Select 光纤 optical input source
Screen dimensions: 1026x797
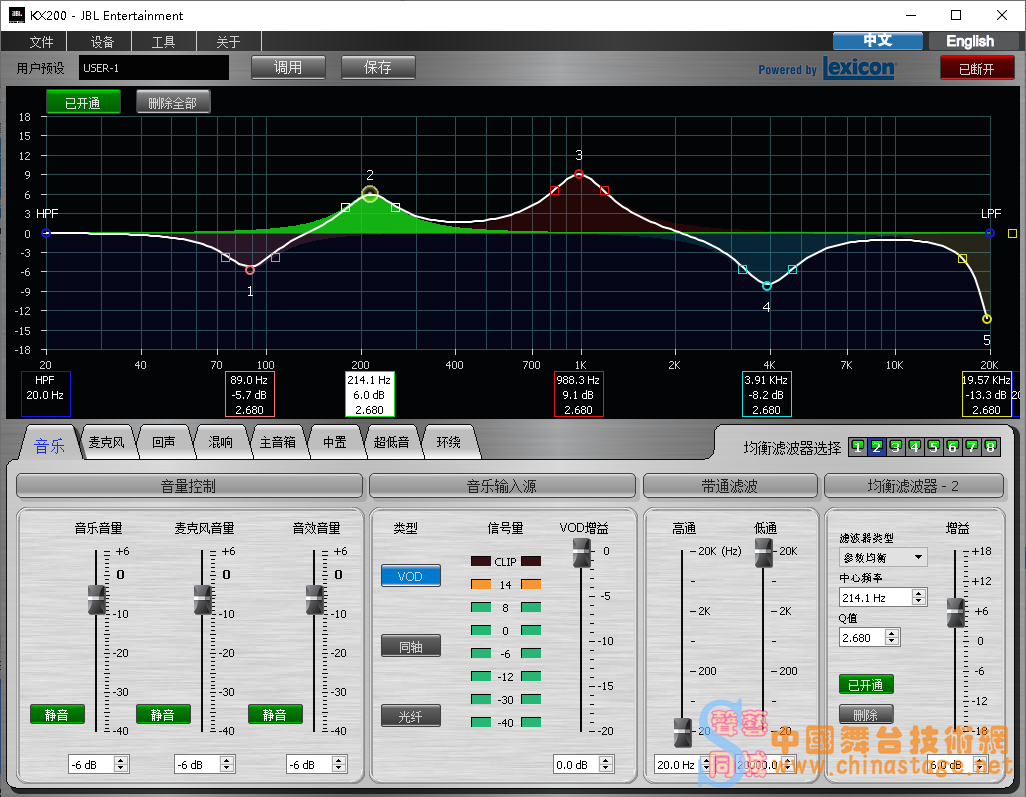coord(410,717)
